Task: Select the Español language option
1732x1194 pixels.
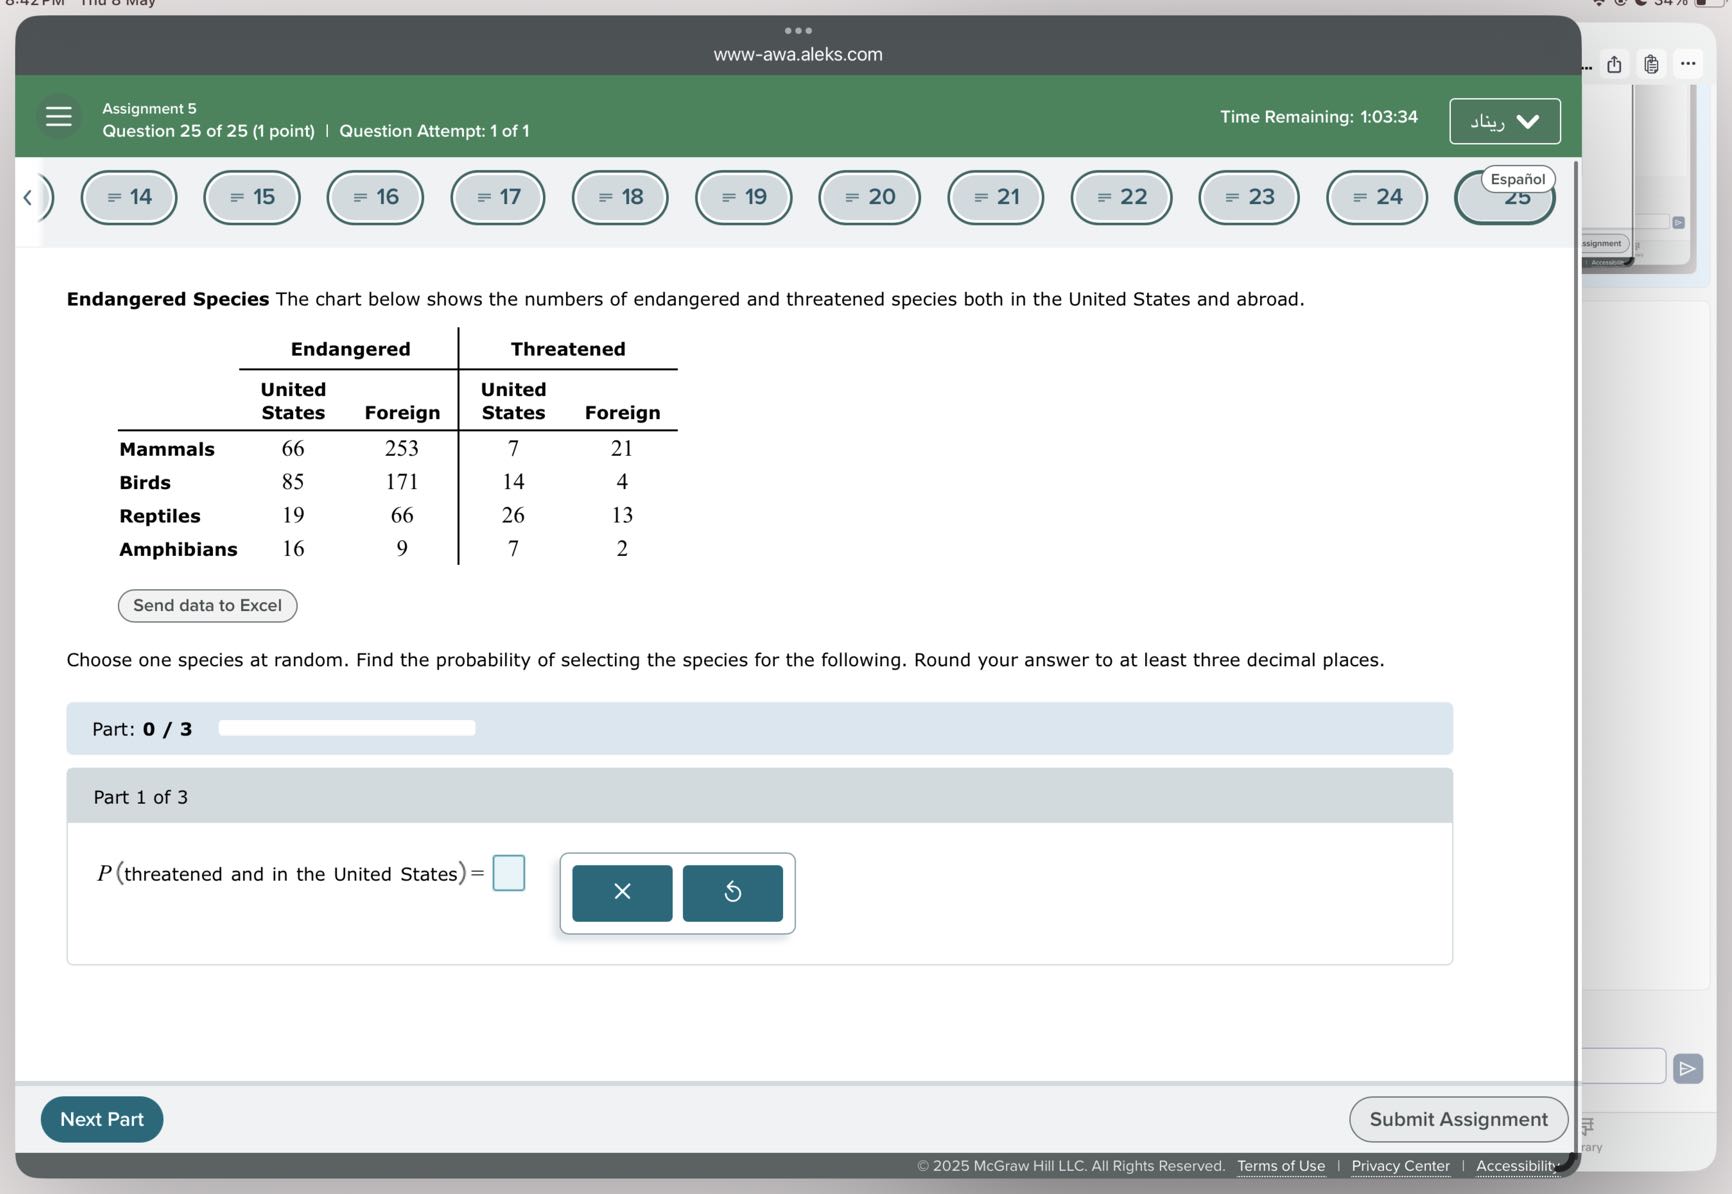Action: tap(1518, 179)
